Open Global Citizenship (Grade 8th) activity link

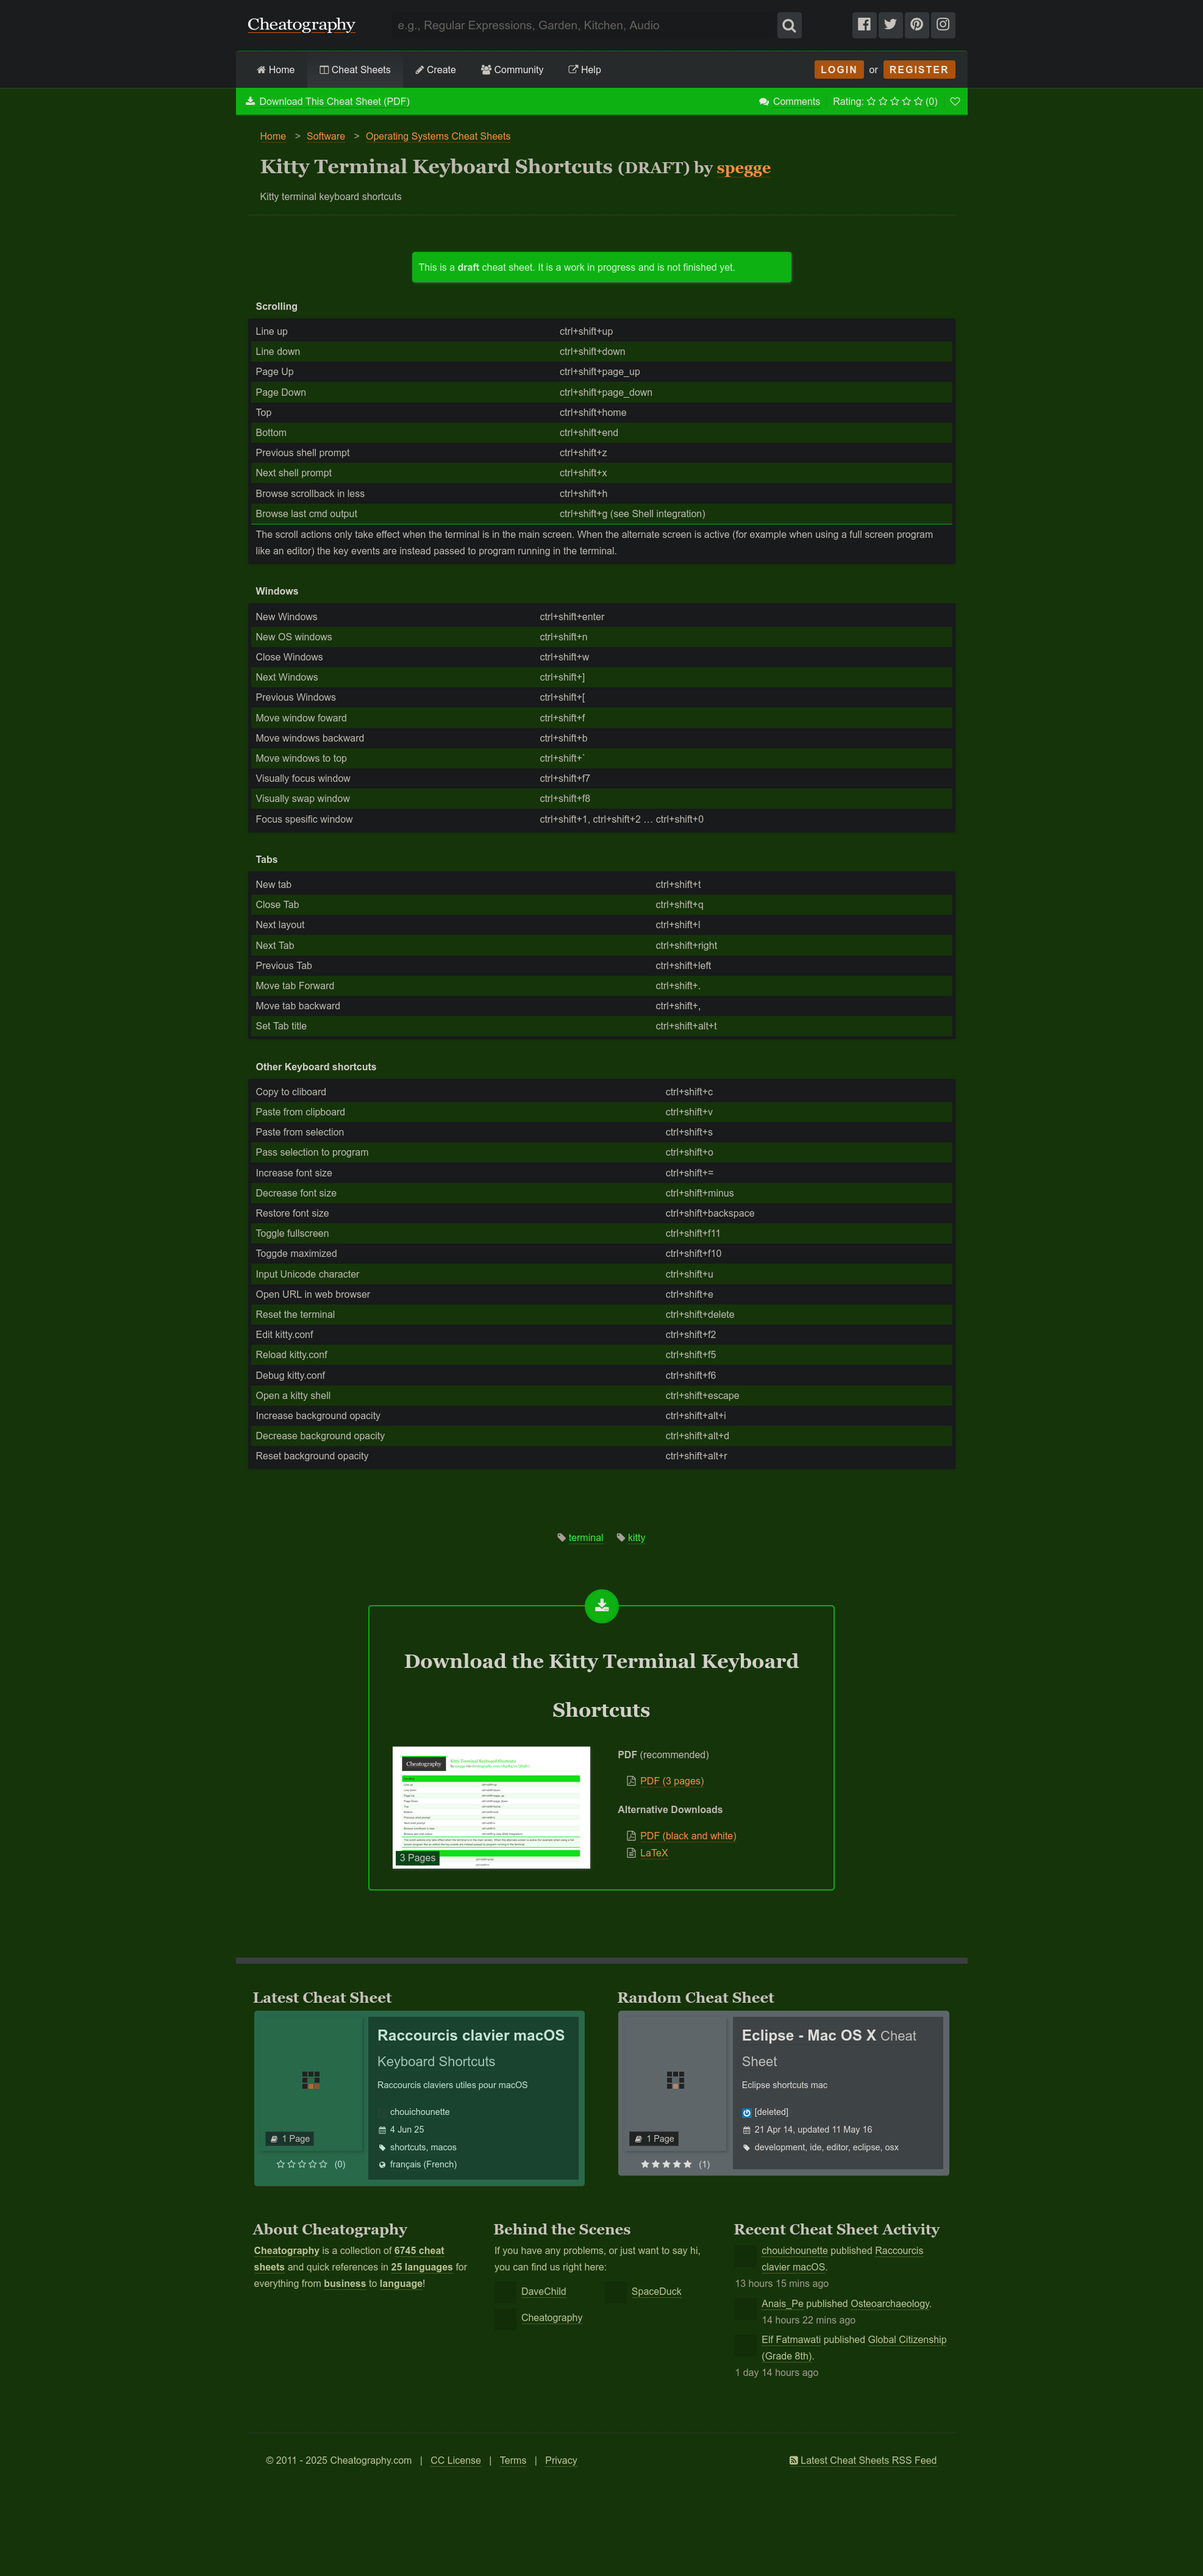coord(854,2347)
